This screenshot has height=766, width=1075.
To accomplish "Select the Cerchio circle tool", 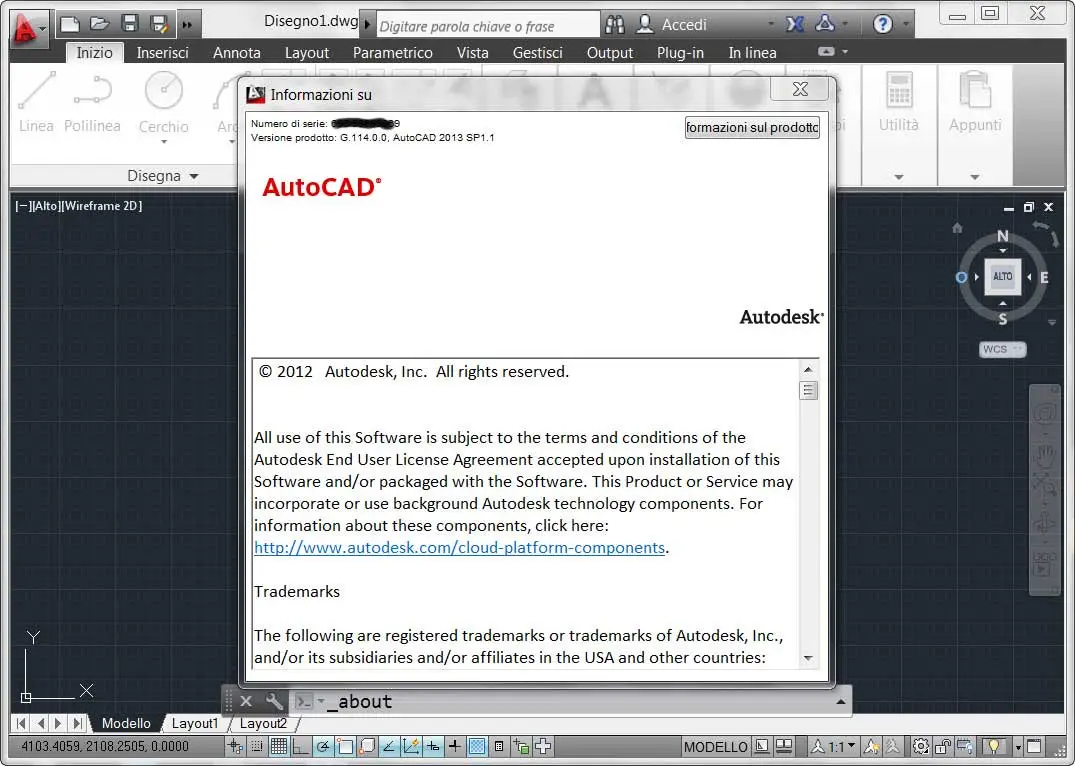I will pyautogui.click(x=163, y=101).
